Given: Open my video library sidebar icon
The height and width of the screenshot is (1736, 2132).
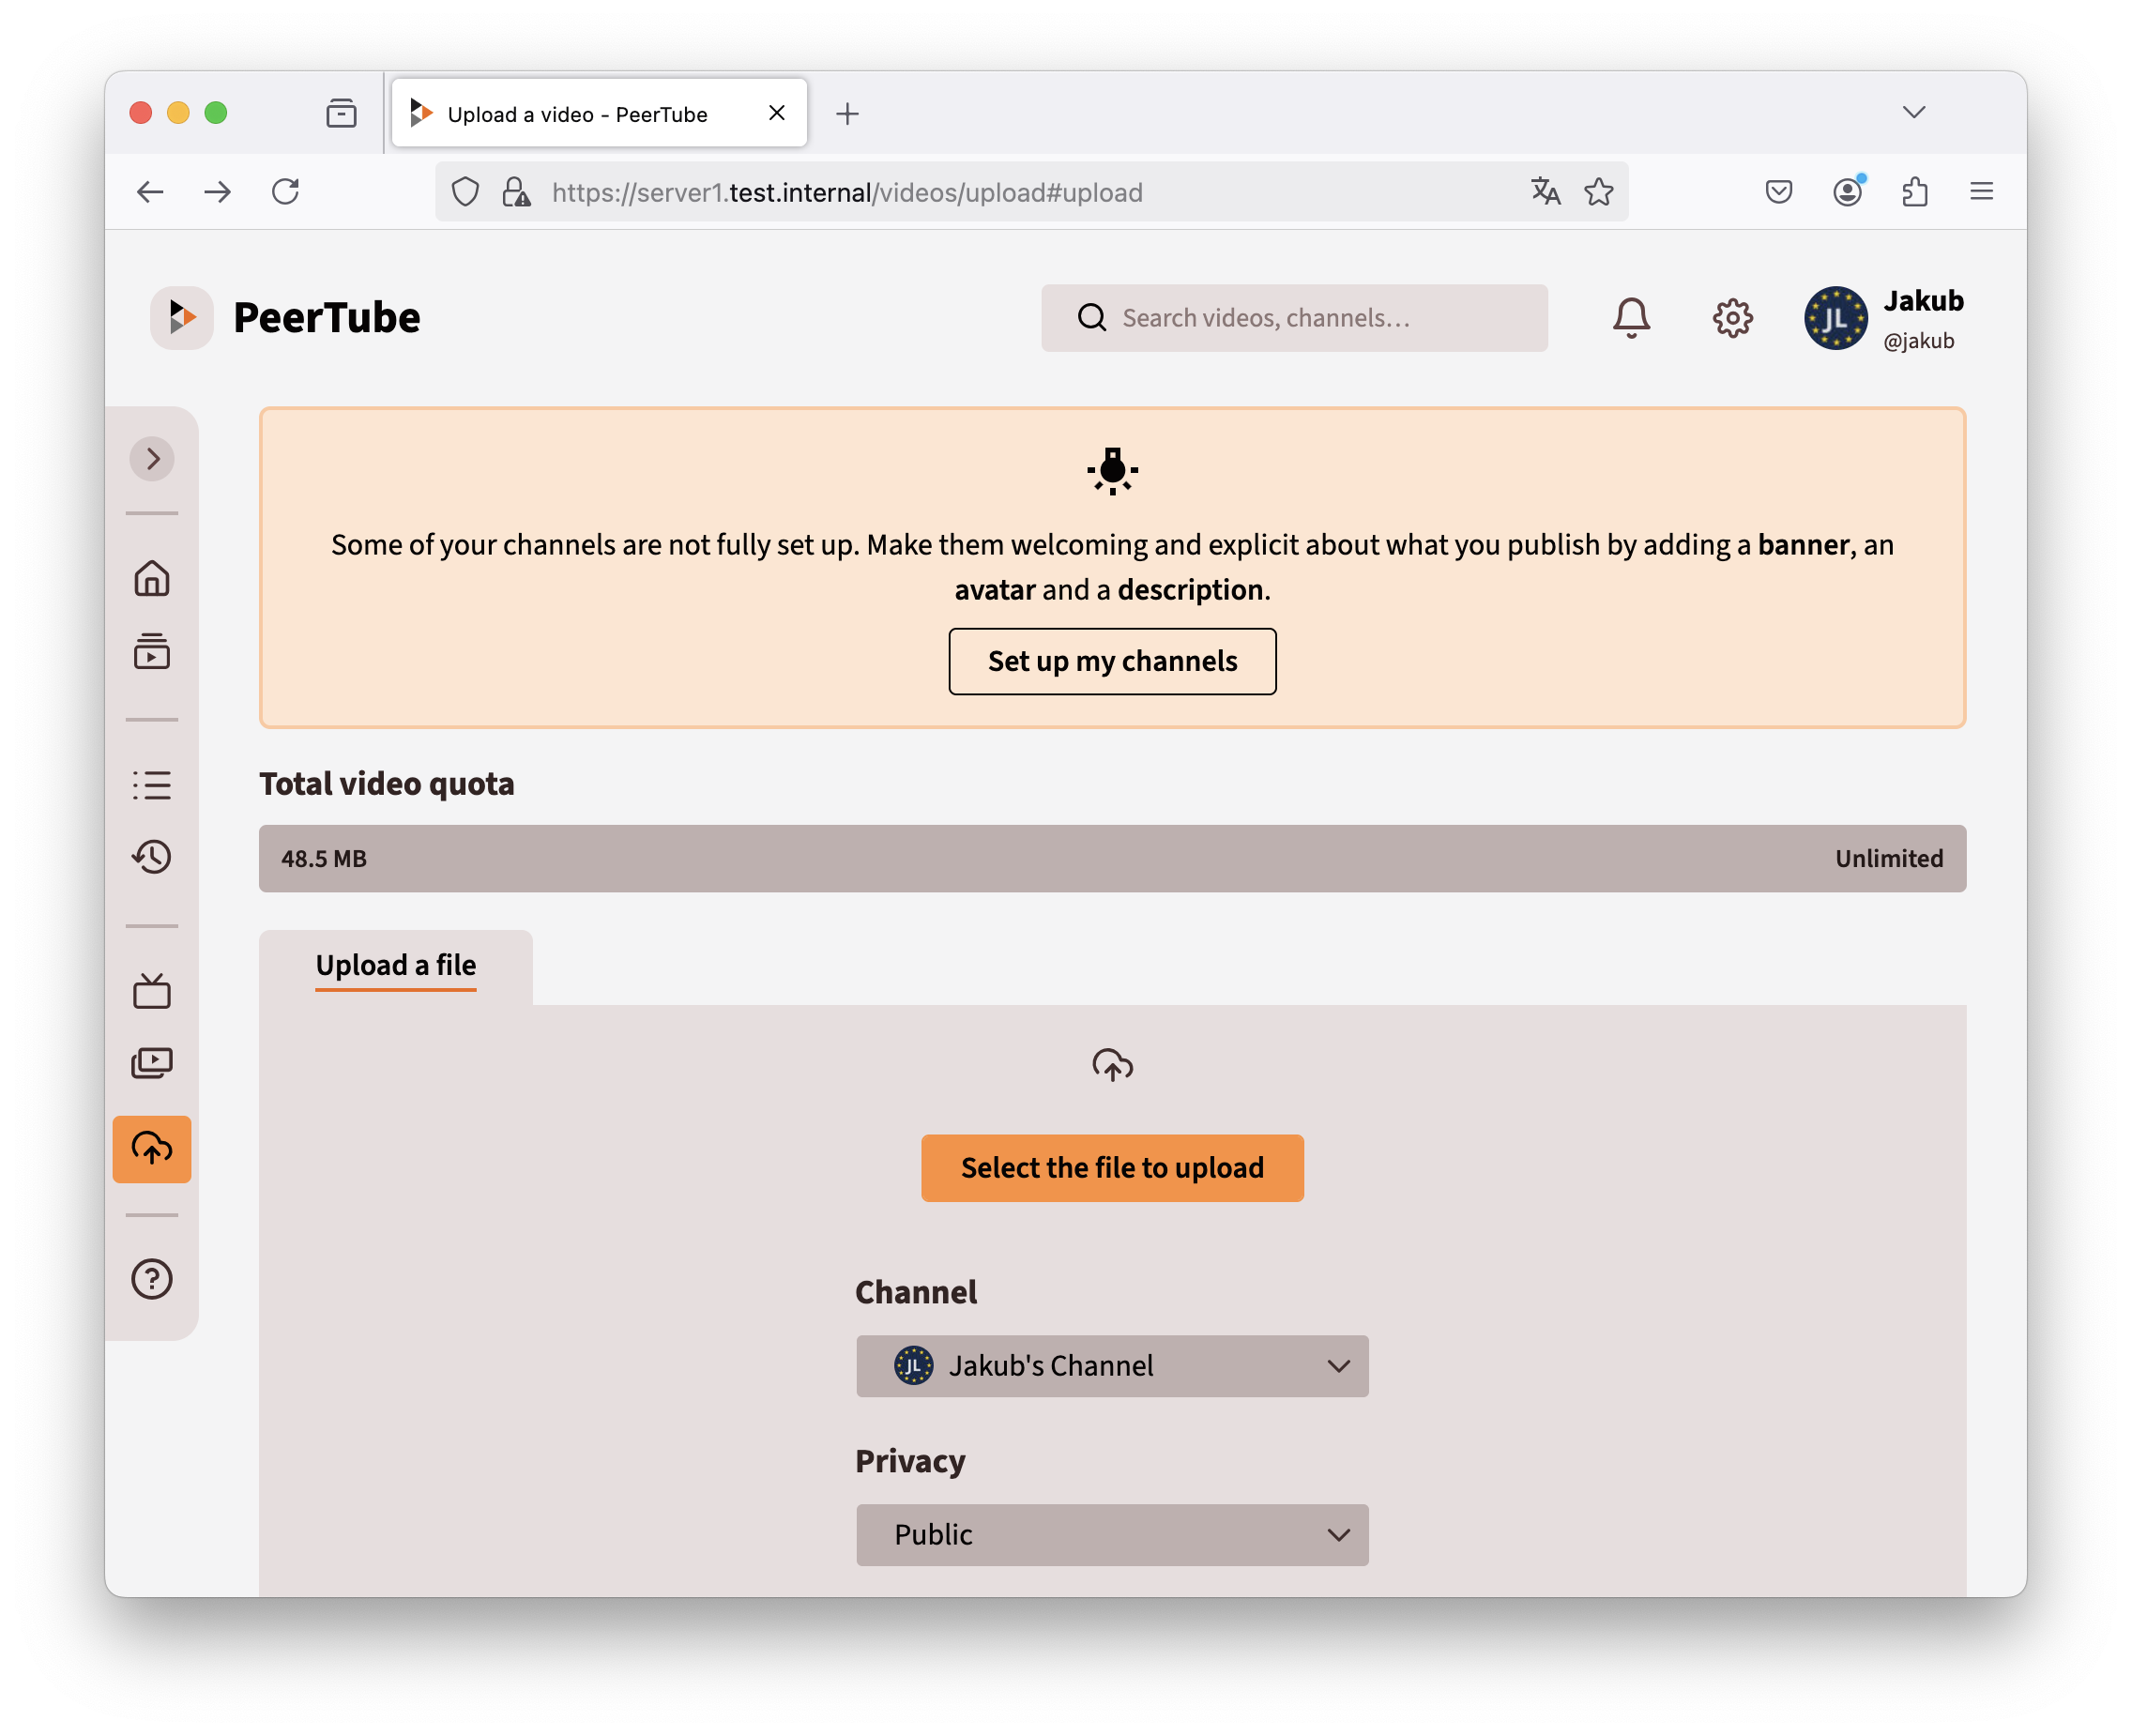Looking at the screenshot, I should point(152,1063).
